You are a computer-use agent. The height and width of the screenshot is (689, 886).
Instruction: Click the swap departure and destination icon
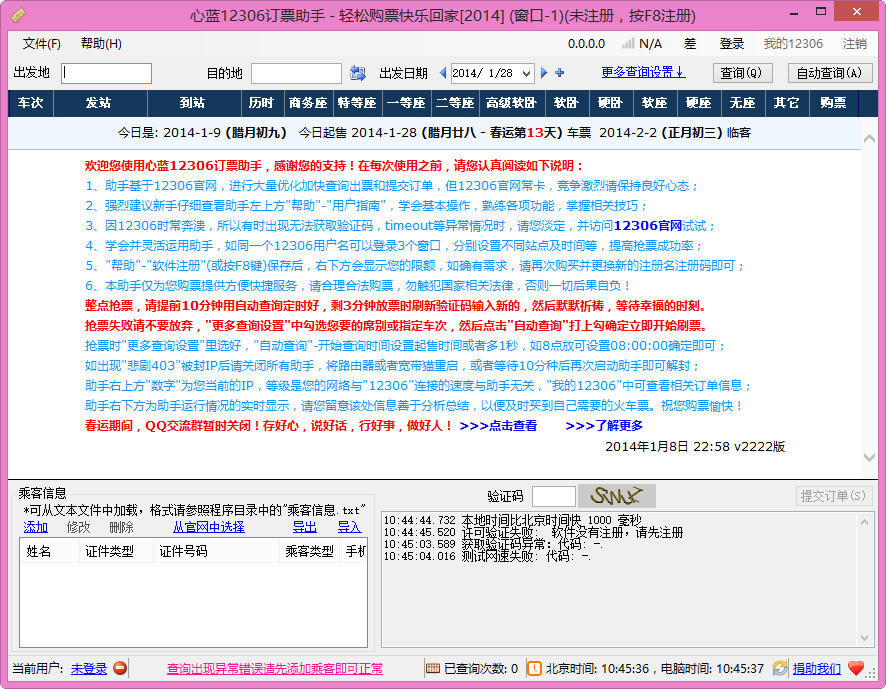point(360,73)
